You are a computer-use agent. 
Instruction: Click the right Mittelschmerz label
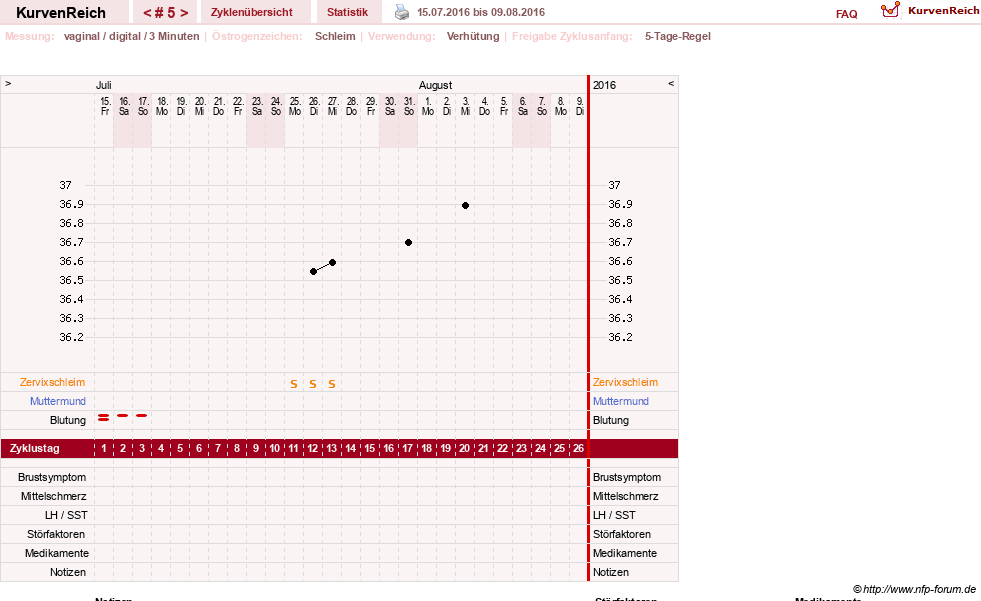click(625, 496)
